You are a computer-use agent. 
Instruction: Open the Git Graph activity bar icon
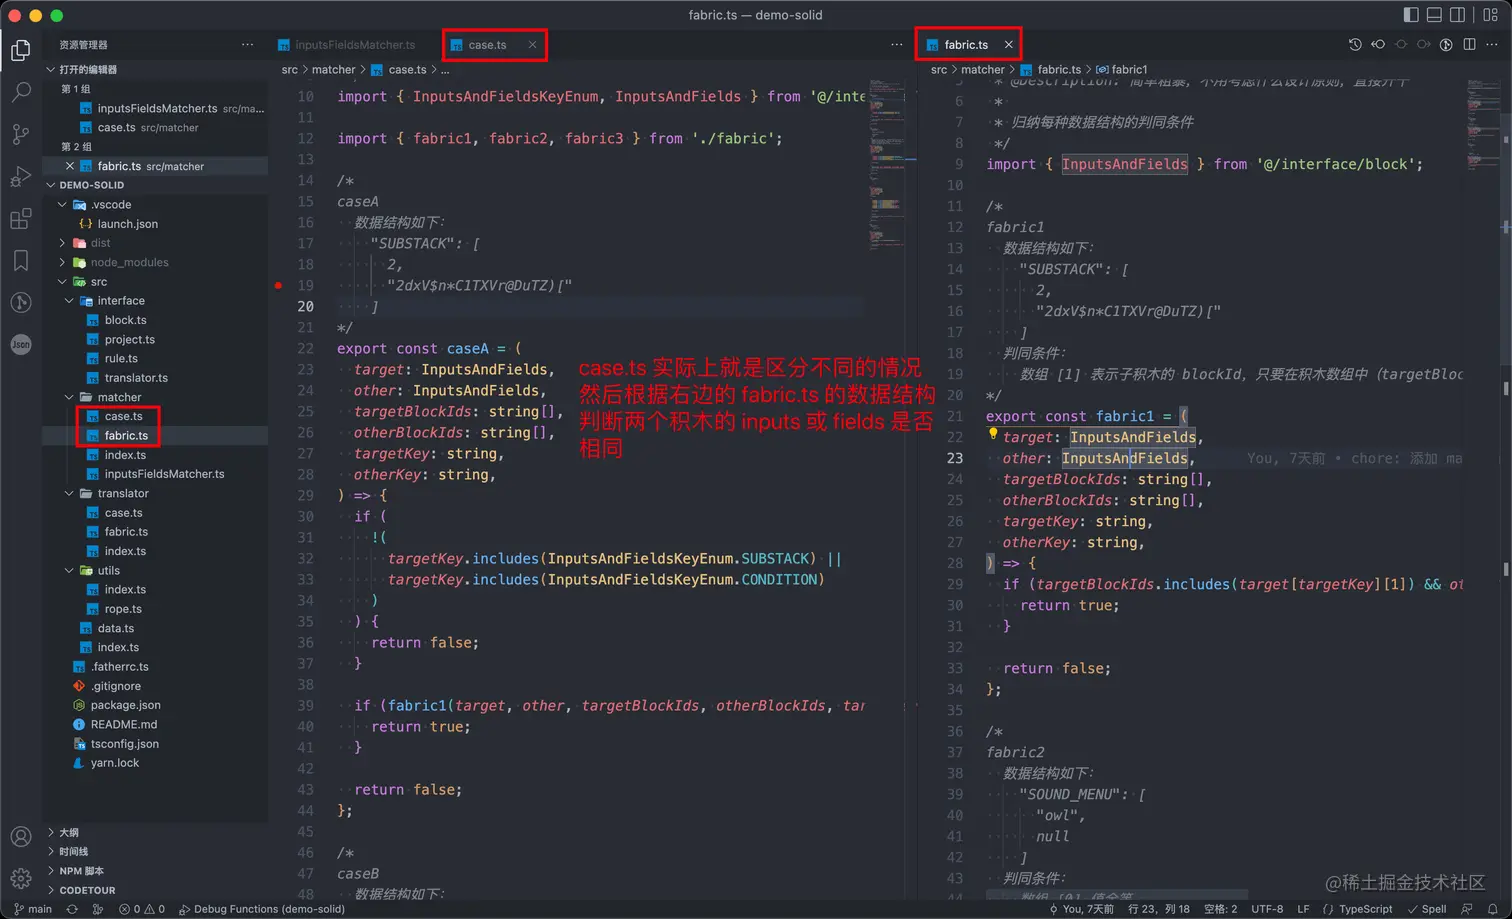[x=20, y=302]
